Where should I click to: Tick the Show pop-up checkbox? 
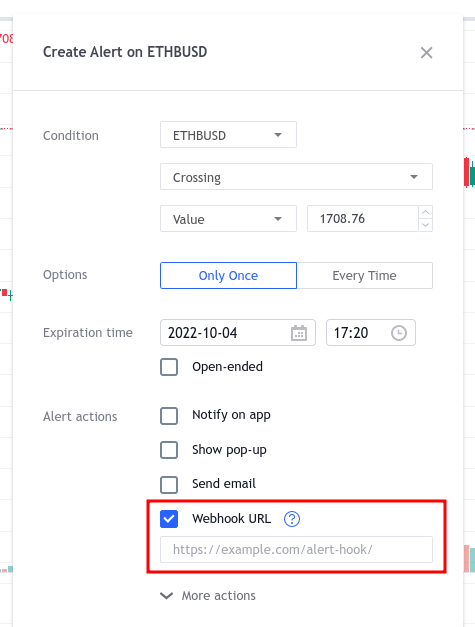point(169,450)
